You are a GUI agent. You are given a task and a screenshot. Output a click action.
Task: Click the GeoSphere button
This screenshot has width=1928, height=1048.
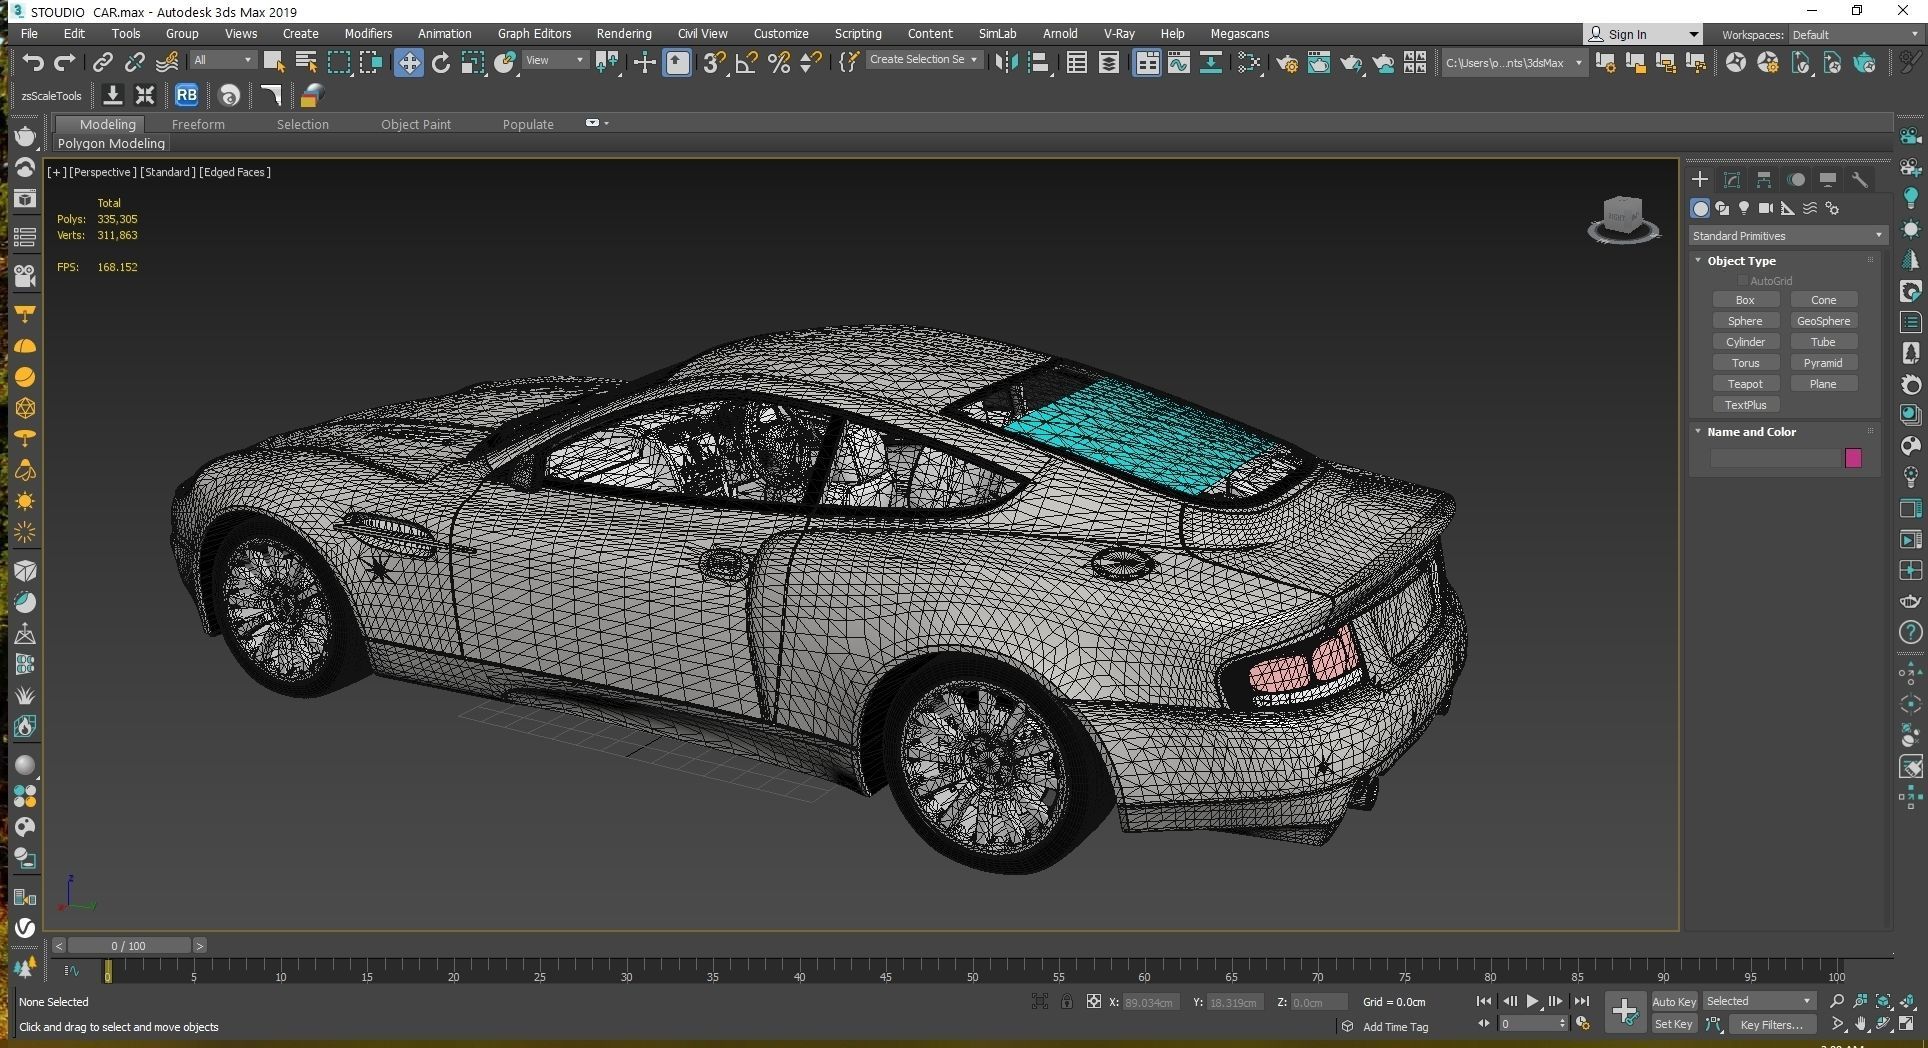pyautogui.click(x=1823, y=321)
